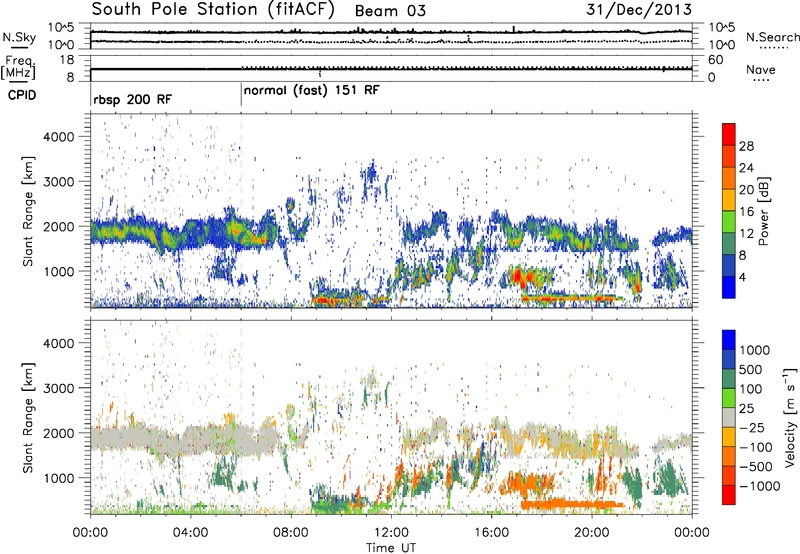The width and height of the screenshot is (800, 554).
Task: Click the '-500' Velocity colorbar label
Action: (x=756, y=467)
